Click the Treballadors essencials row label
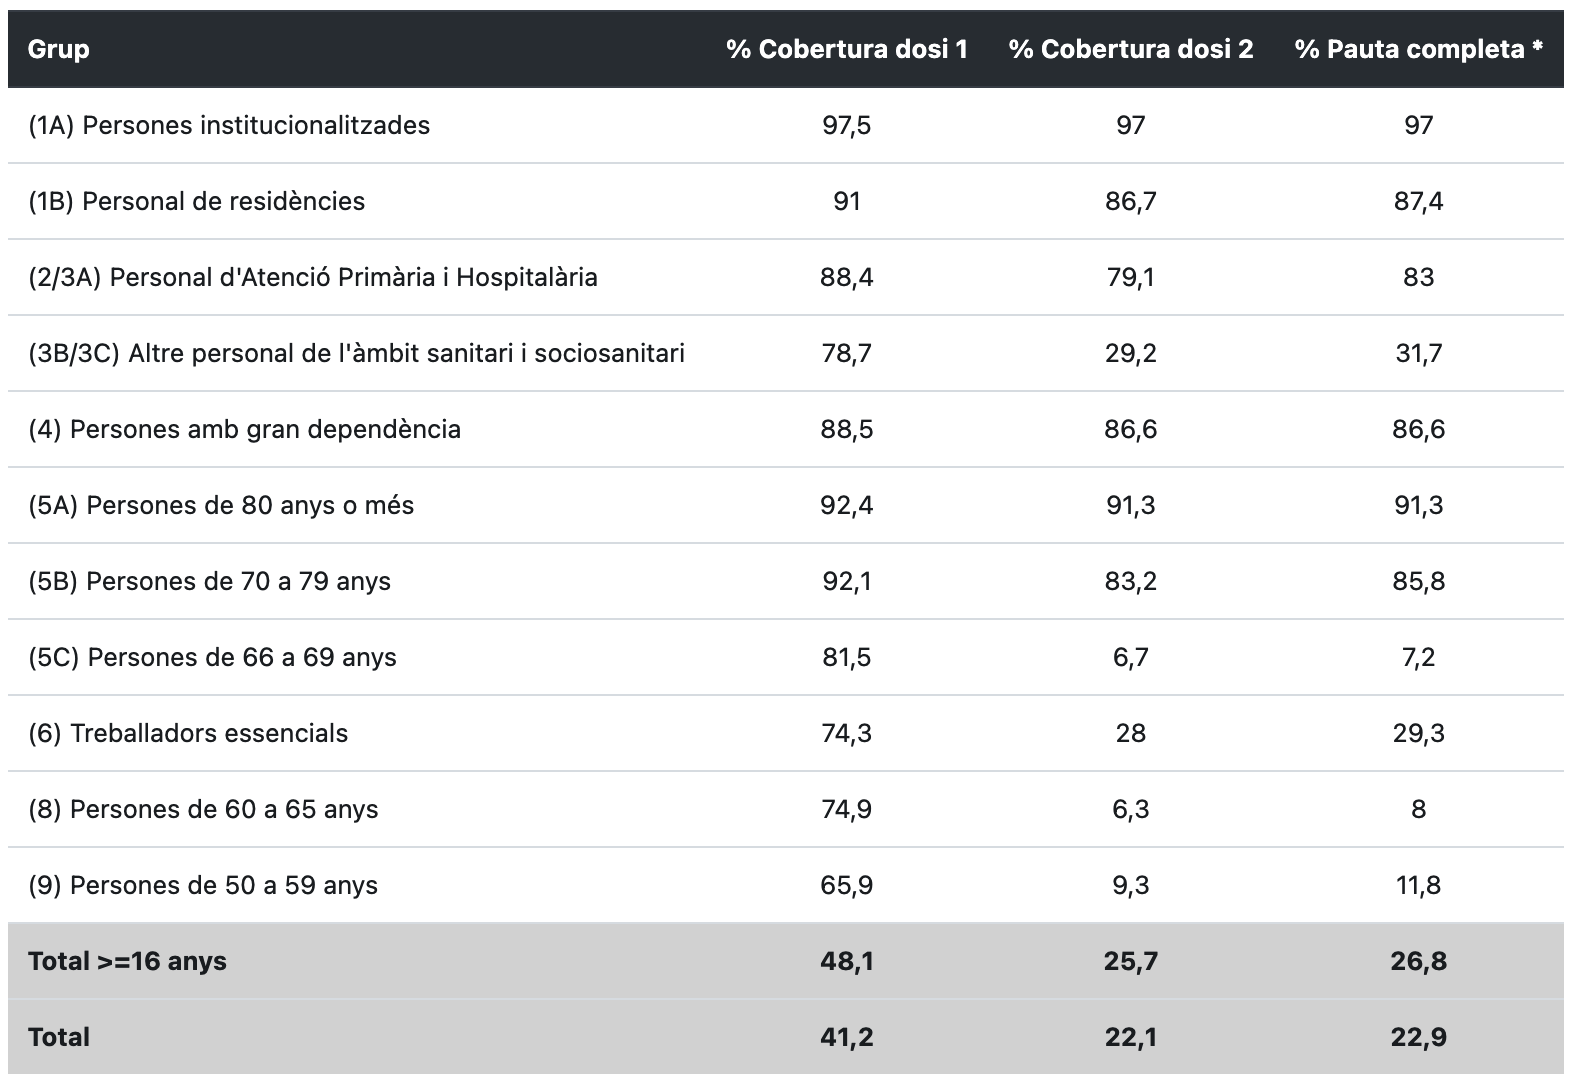The height and width of the screenshot is (1086, 1580). click(x=188, y=733)
